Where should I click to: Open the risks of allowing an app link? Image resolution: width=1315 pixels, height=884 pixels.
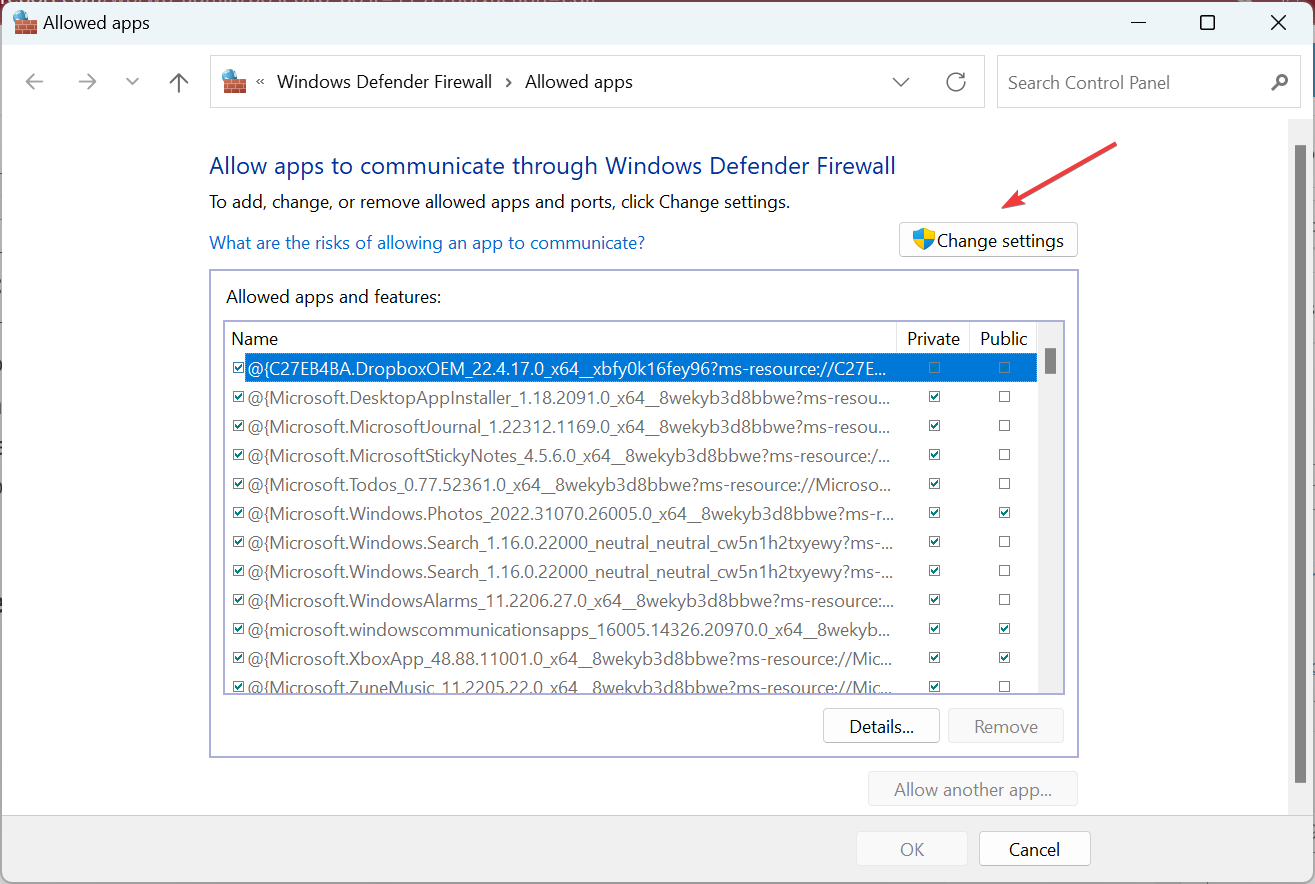pyautogui.click(x=427, y=243)
